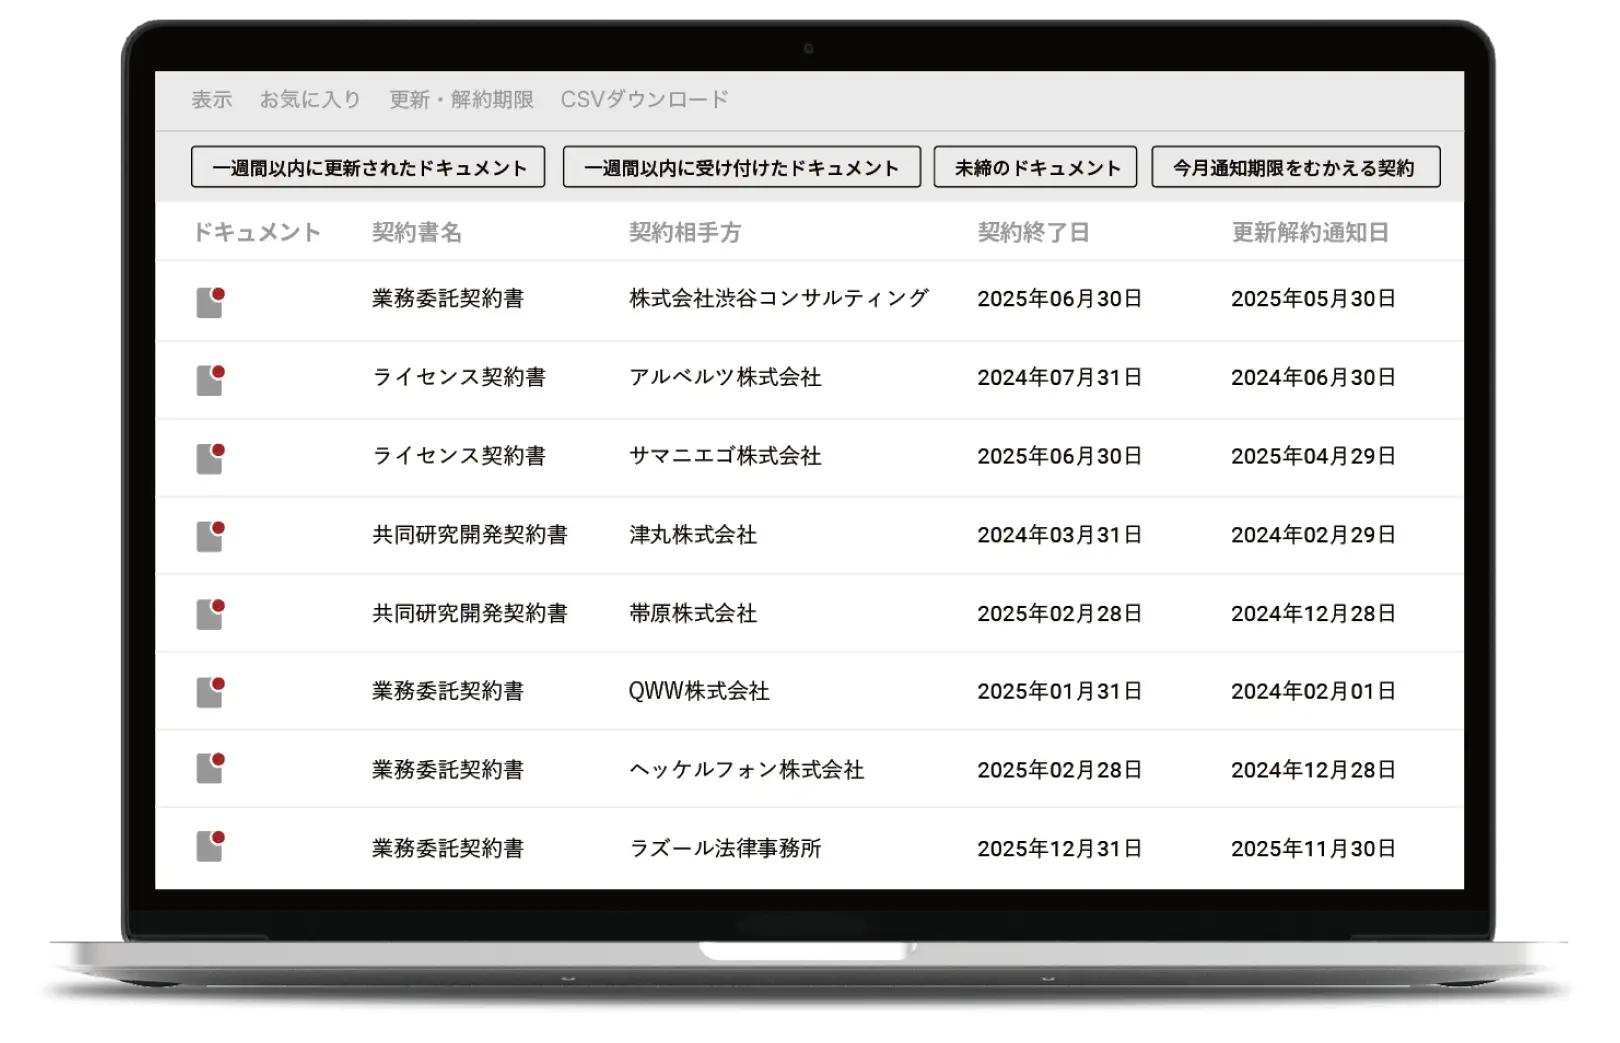Select end date 2024年07月31日

[1060, 377]
